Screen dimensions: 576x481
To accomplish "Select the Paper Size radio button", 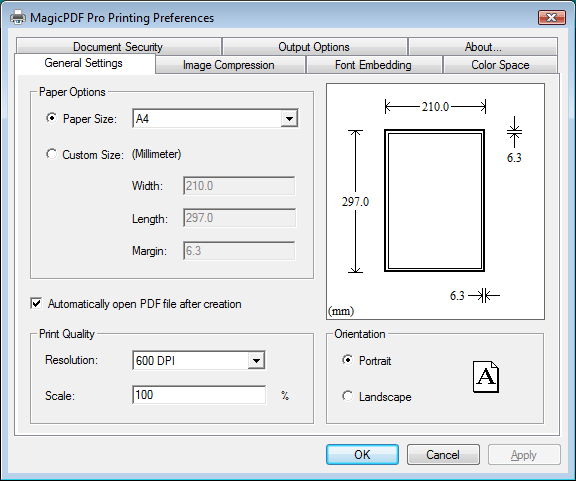I will (x=51, y=118).
